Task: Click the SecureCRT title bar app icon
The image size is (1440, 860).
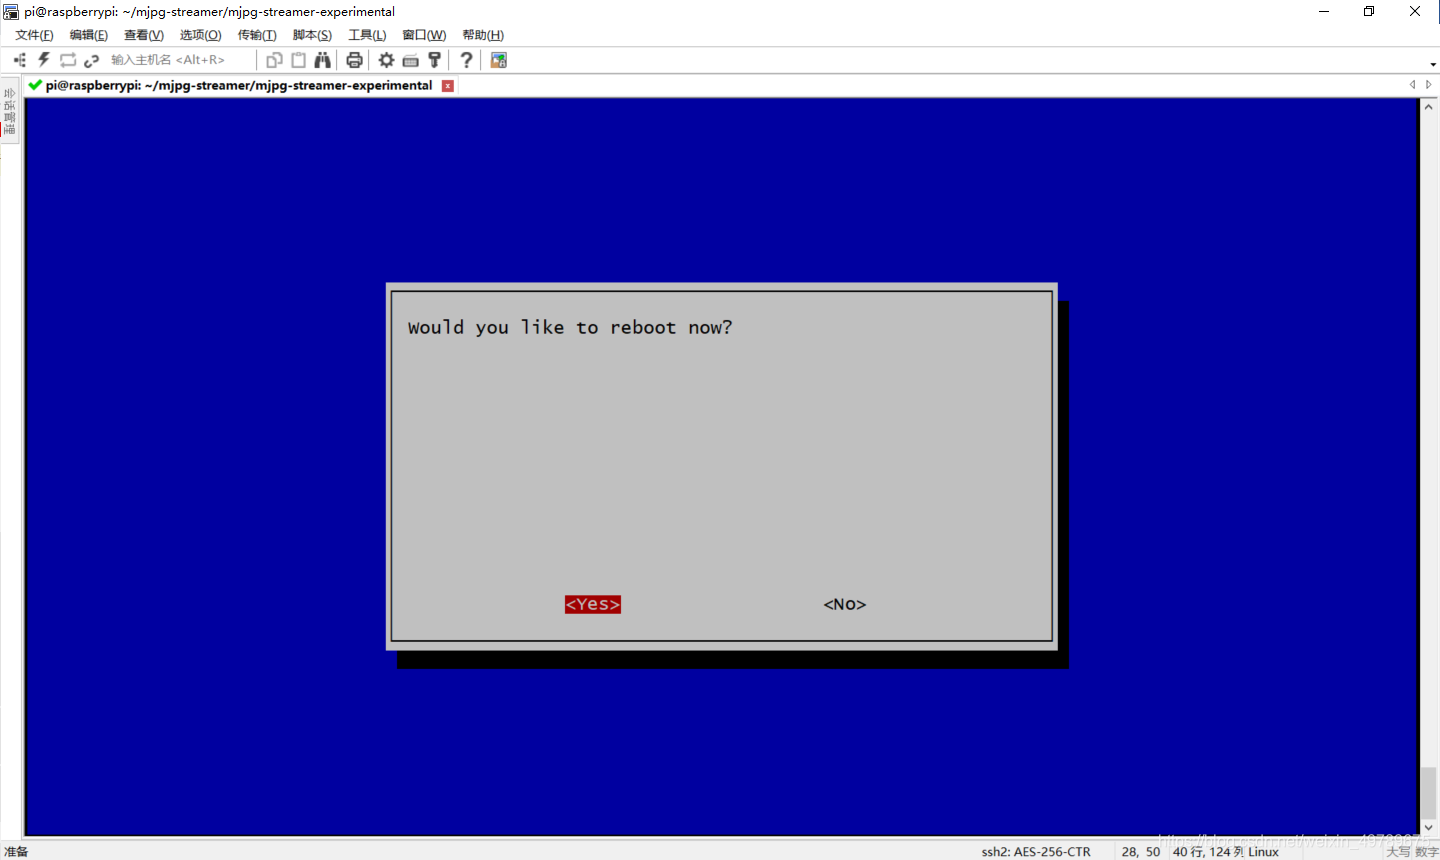Action: point(11,11)
